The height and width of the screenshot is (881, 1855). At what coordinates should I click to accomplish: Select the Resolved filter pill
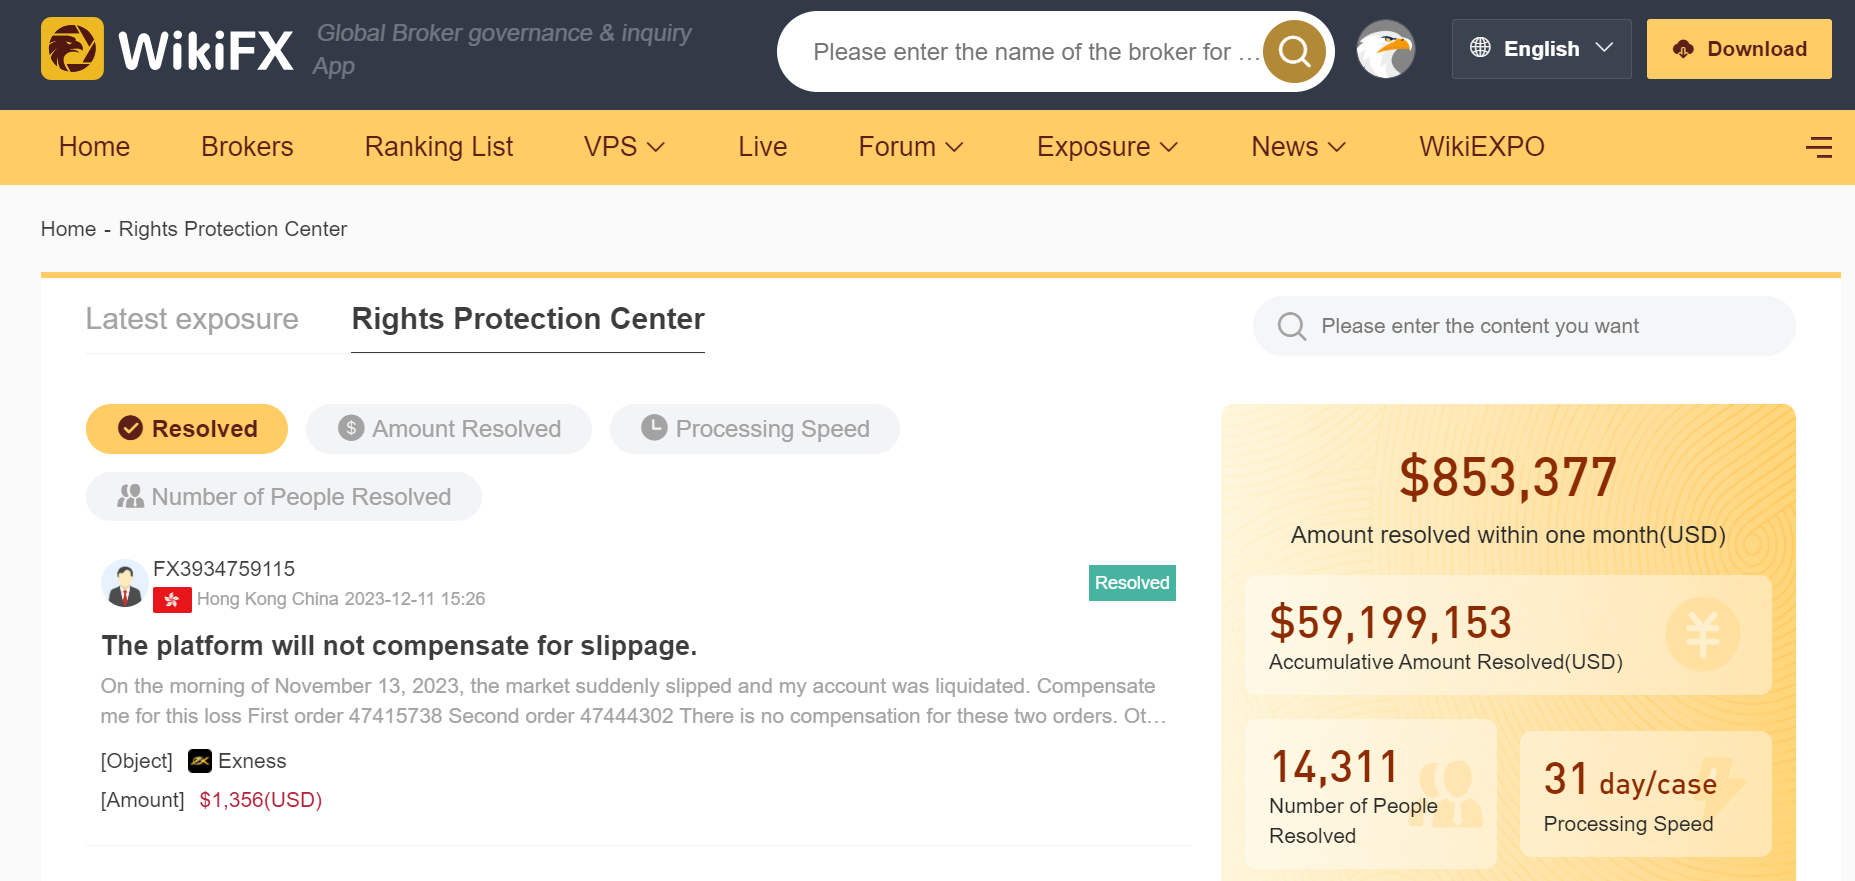[x=187, y=429]
